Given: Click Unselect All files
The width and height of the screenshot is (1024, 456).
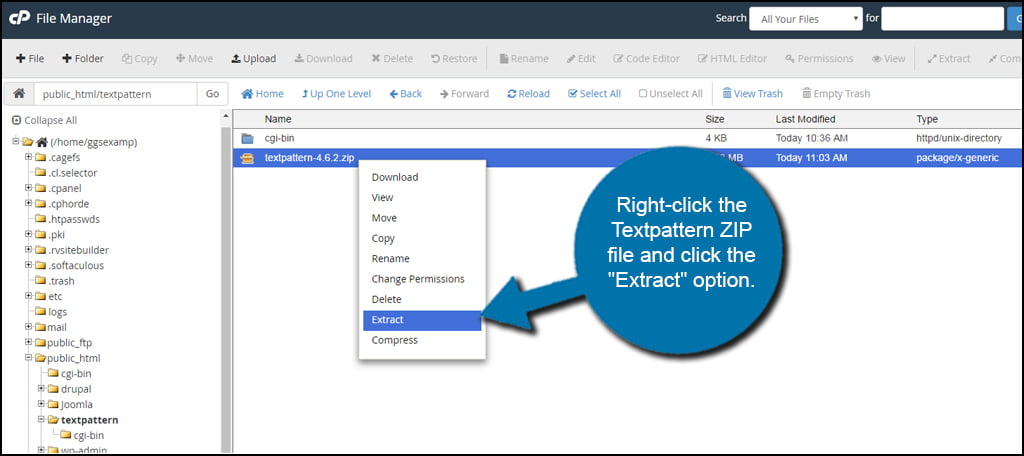Looking at the screenshot, I should point(671,94).
